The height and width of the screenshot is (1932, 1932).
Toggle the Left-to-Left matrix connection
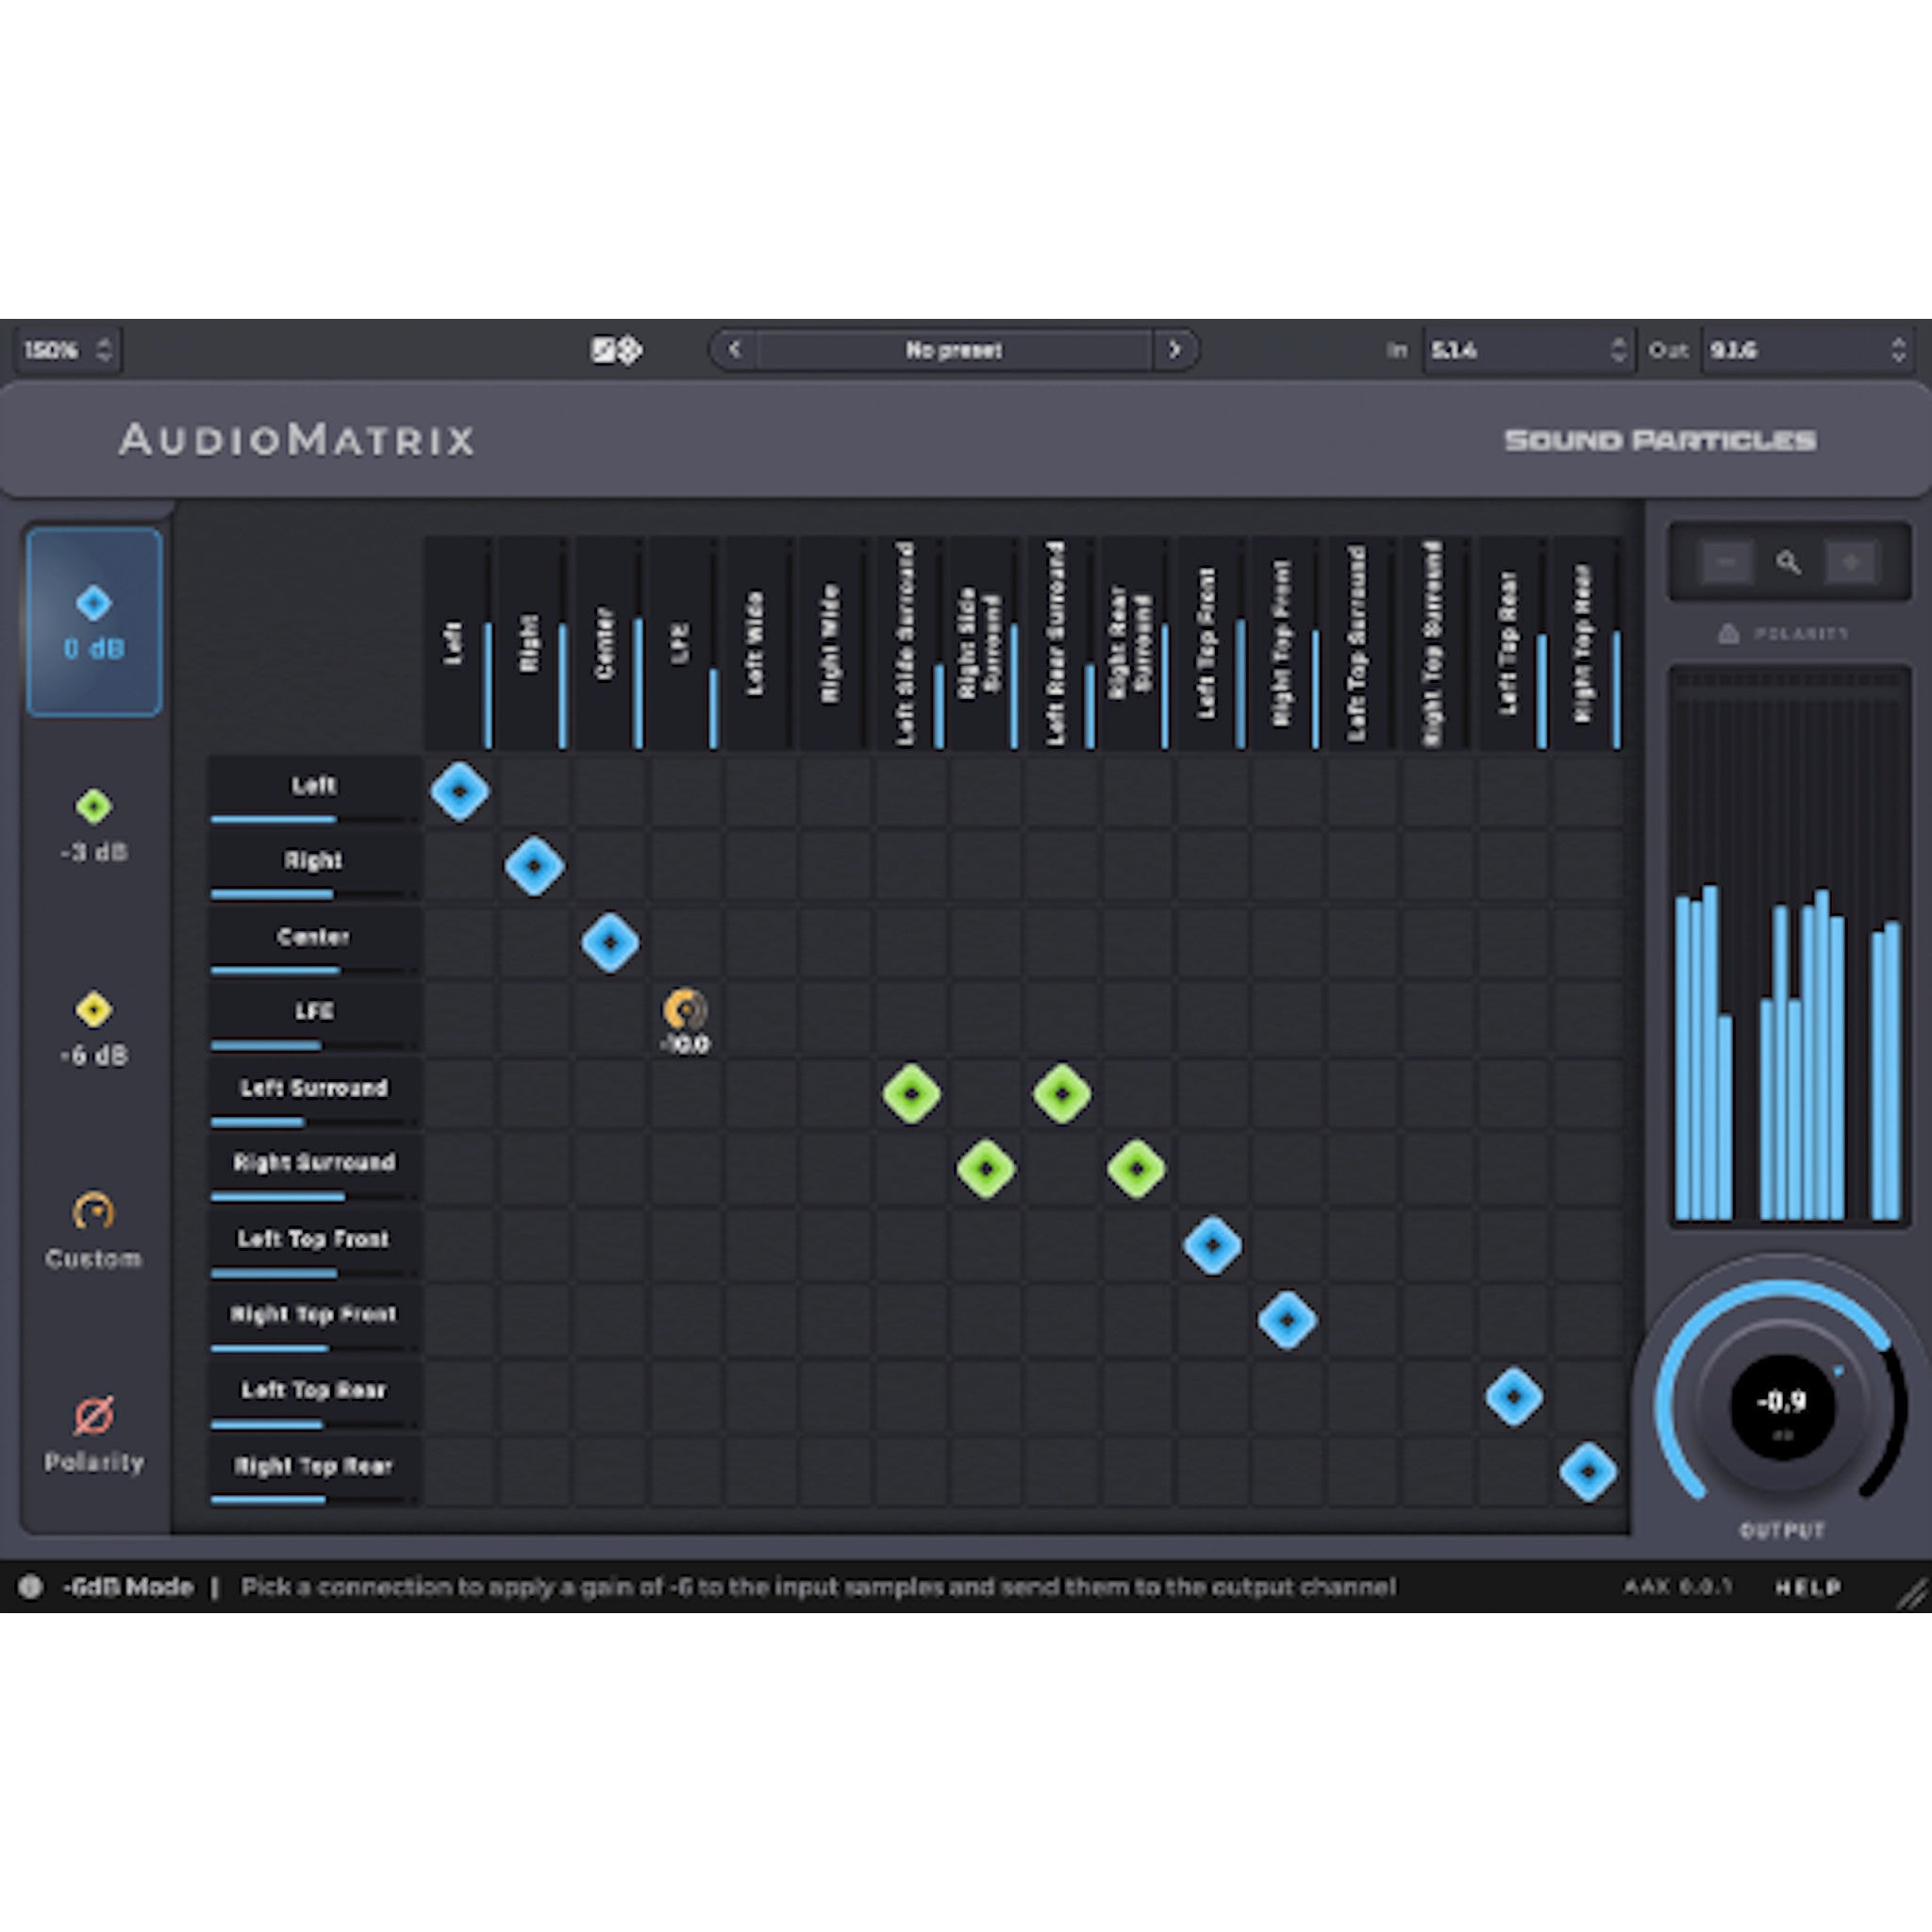point(459,791)
